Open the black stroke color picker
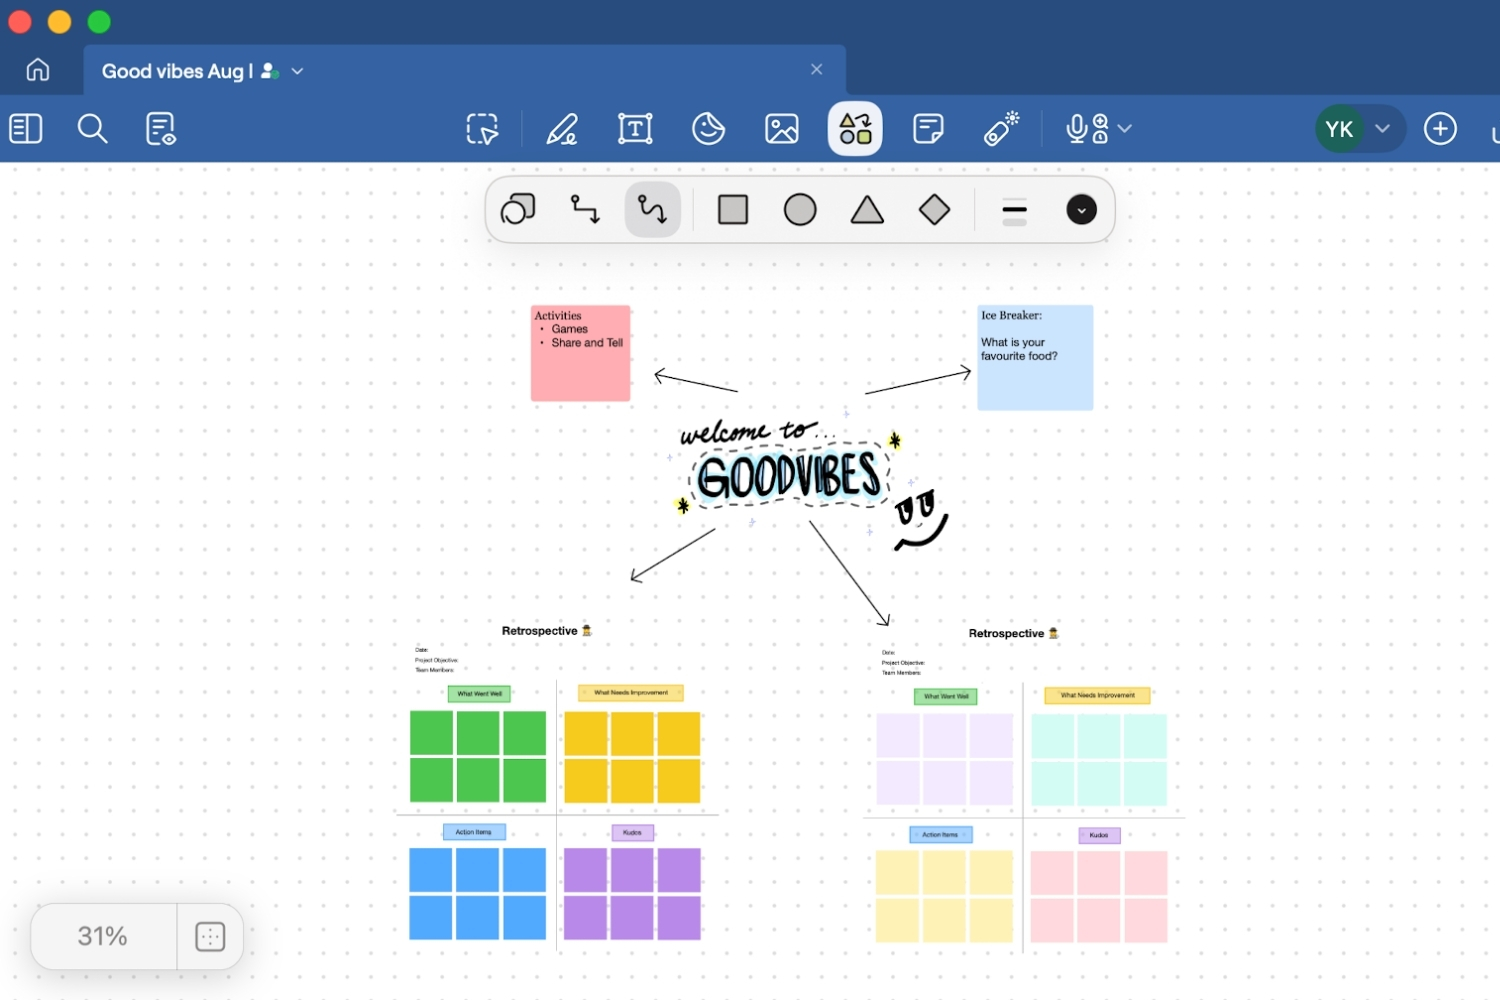Viewport: 1500px width, 1000px height. 1081,210
